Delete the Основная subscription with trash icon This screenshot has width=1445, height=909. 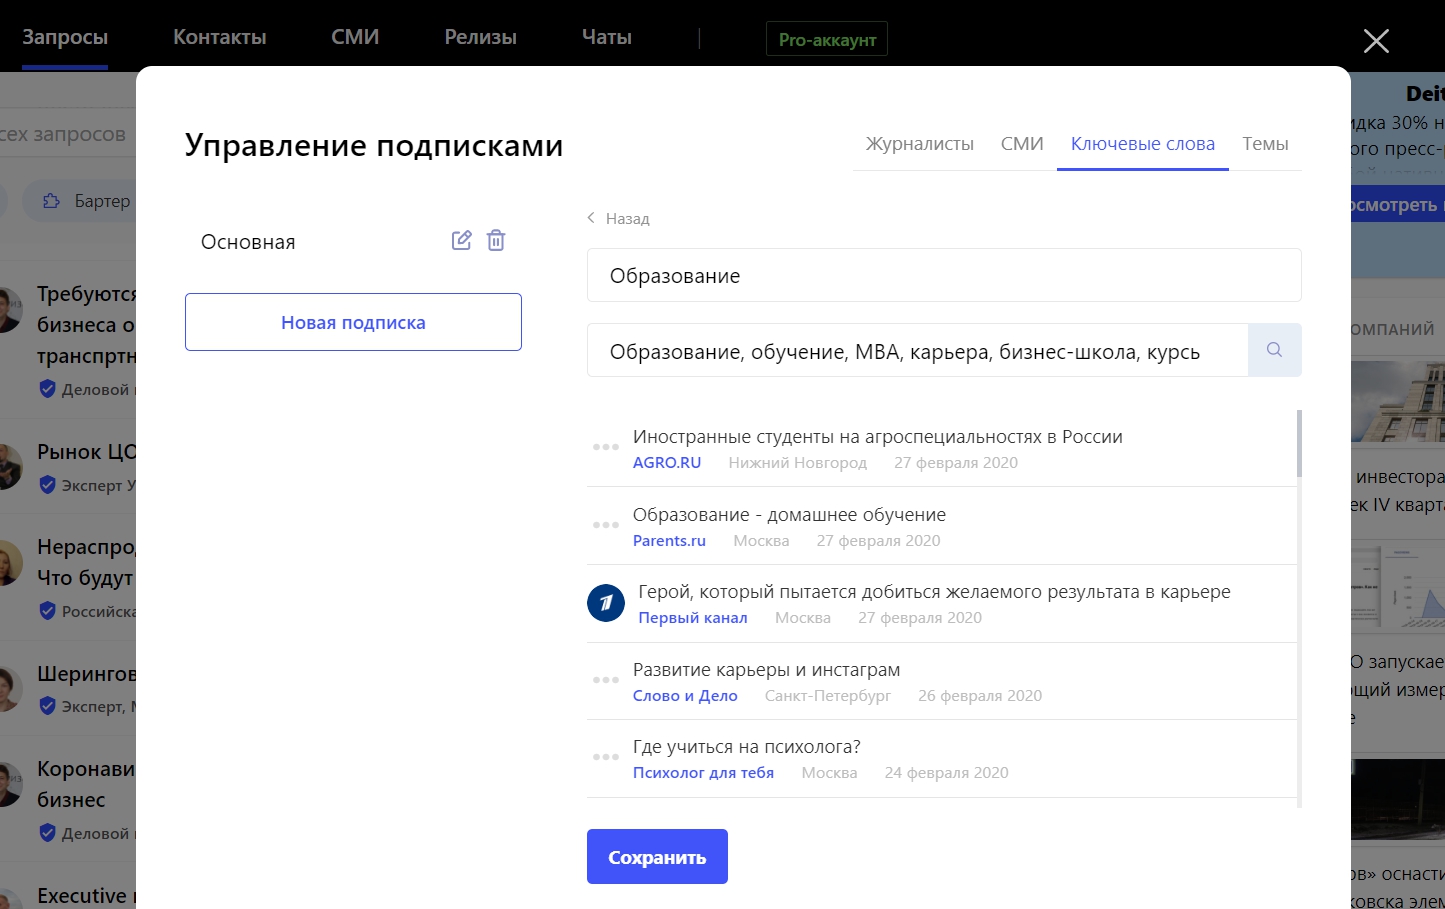(496, 240)
